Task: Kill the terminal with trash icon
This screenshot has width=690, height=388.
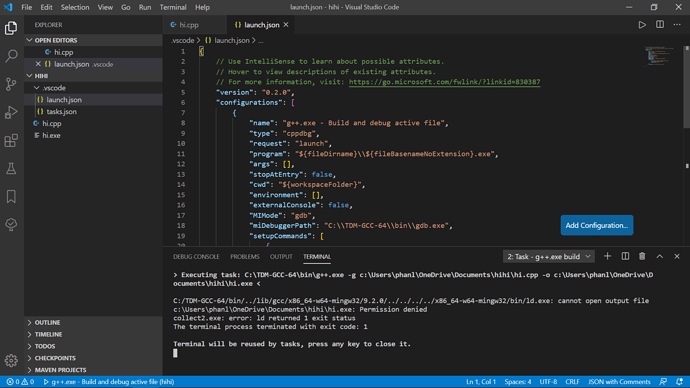Action: coord(642,256)
